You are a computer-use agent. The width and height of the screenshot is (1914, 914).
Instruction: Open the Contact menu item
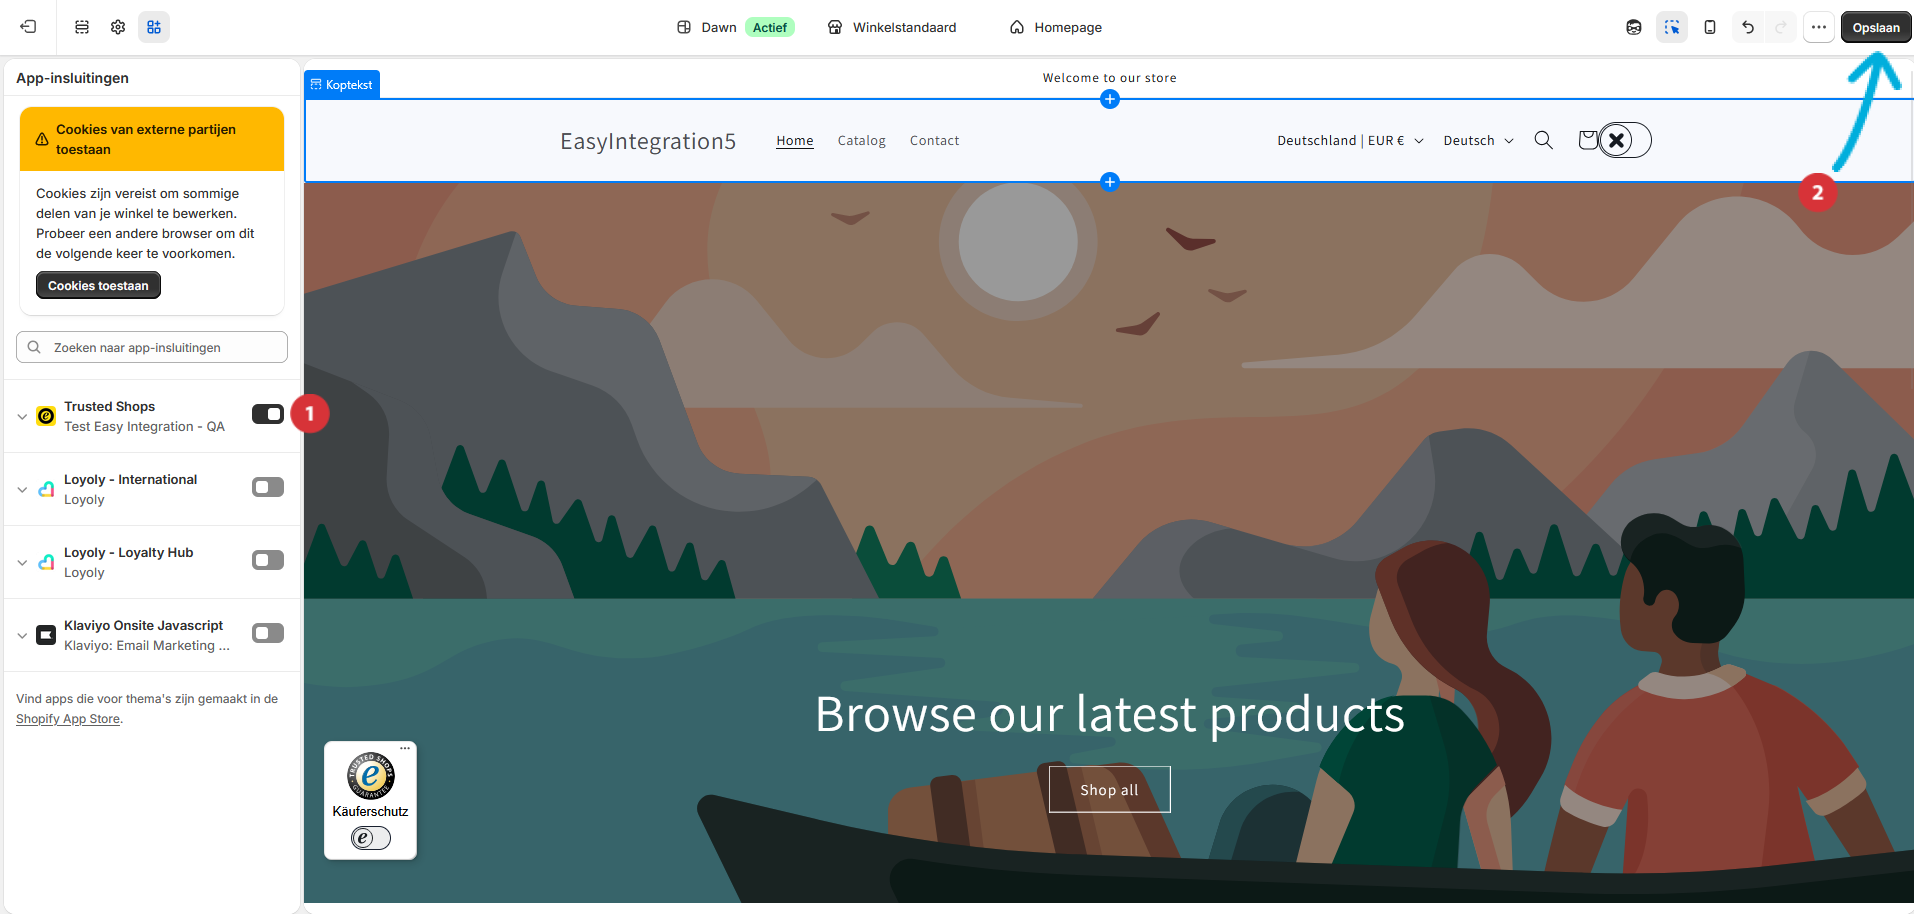[x=934, y=141]
